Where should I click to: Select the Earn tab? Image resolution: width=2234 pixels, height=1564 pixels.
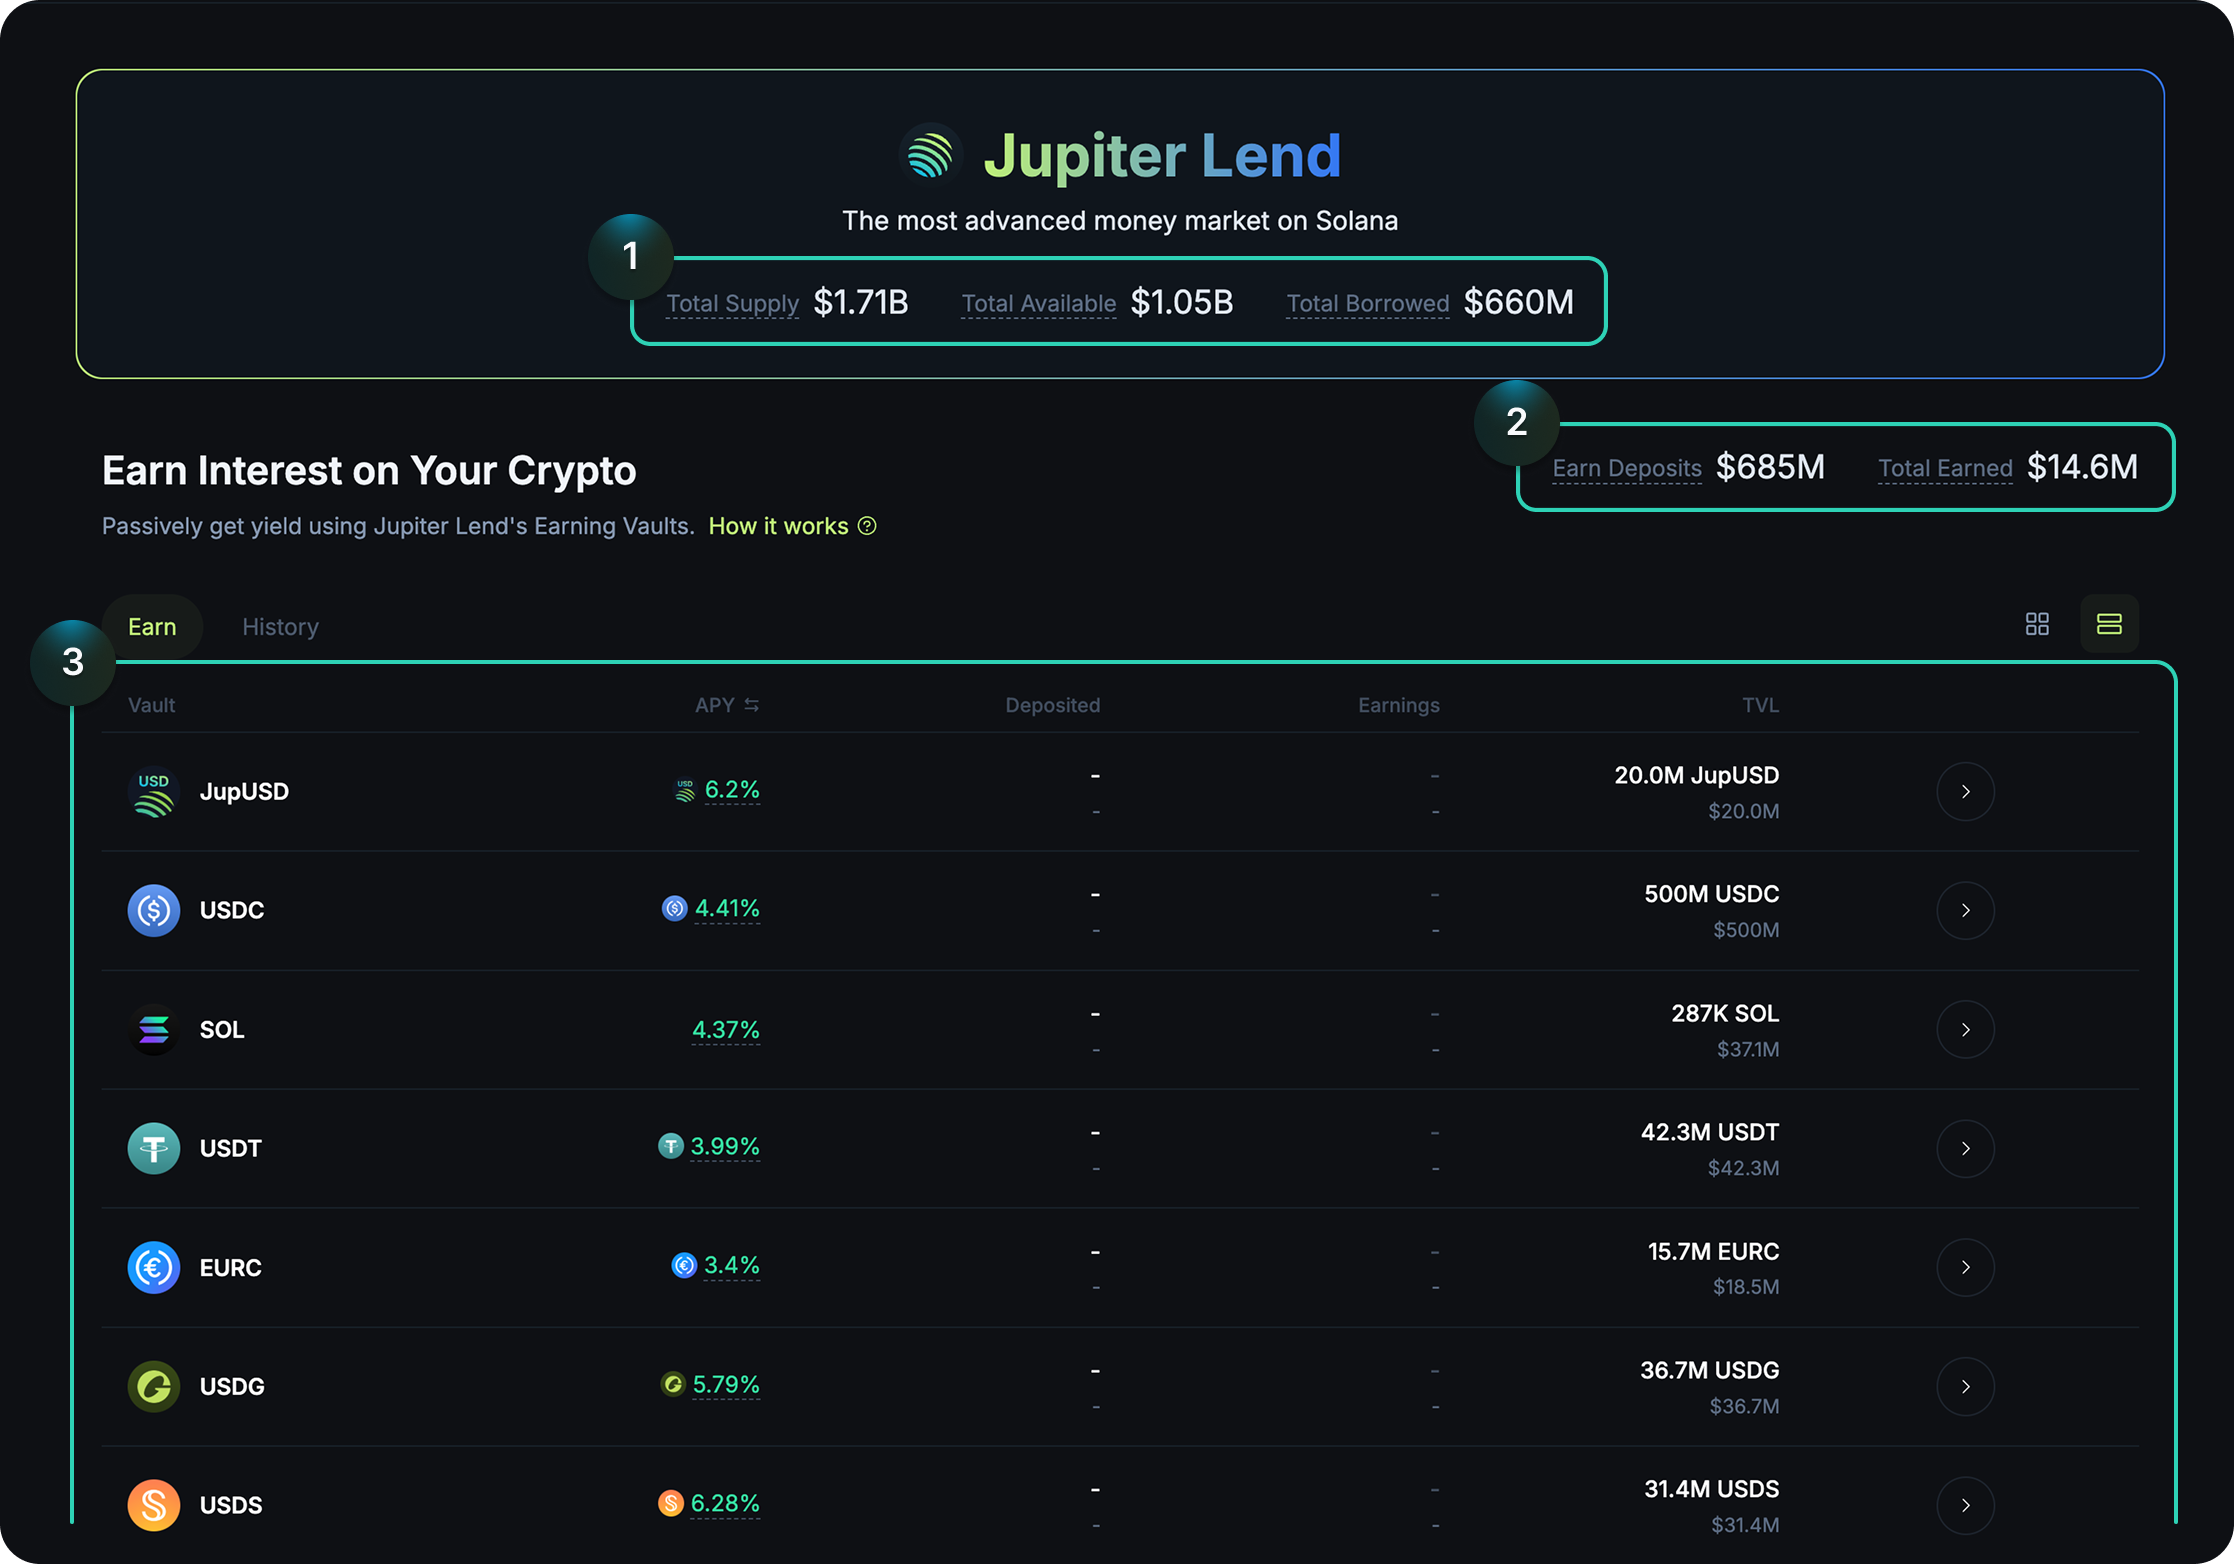tap(152, 626)
